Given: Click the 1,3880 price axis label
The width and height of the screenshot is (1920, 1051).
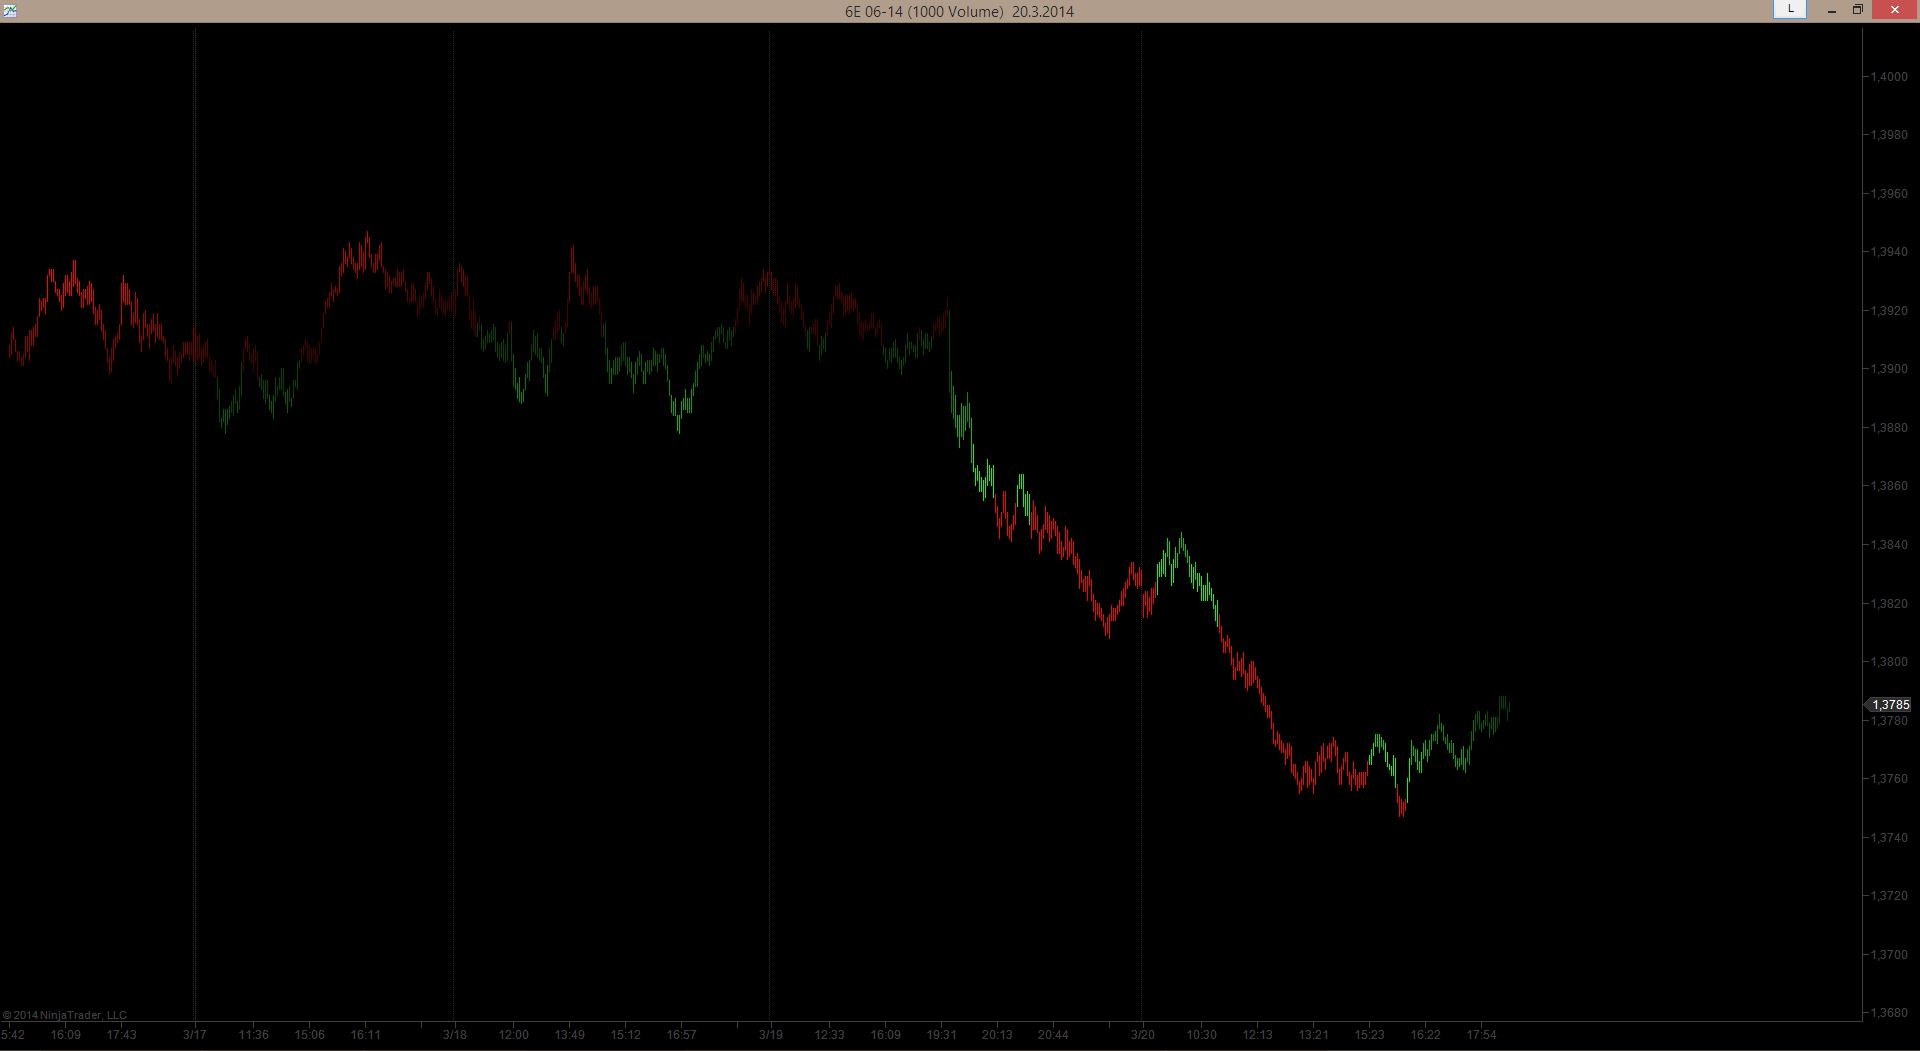Looking at the screenshot, I should [x=1889, y=428].
